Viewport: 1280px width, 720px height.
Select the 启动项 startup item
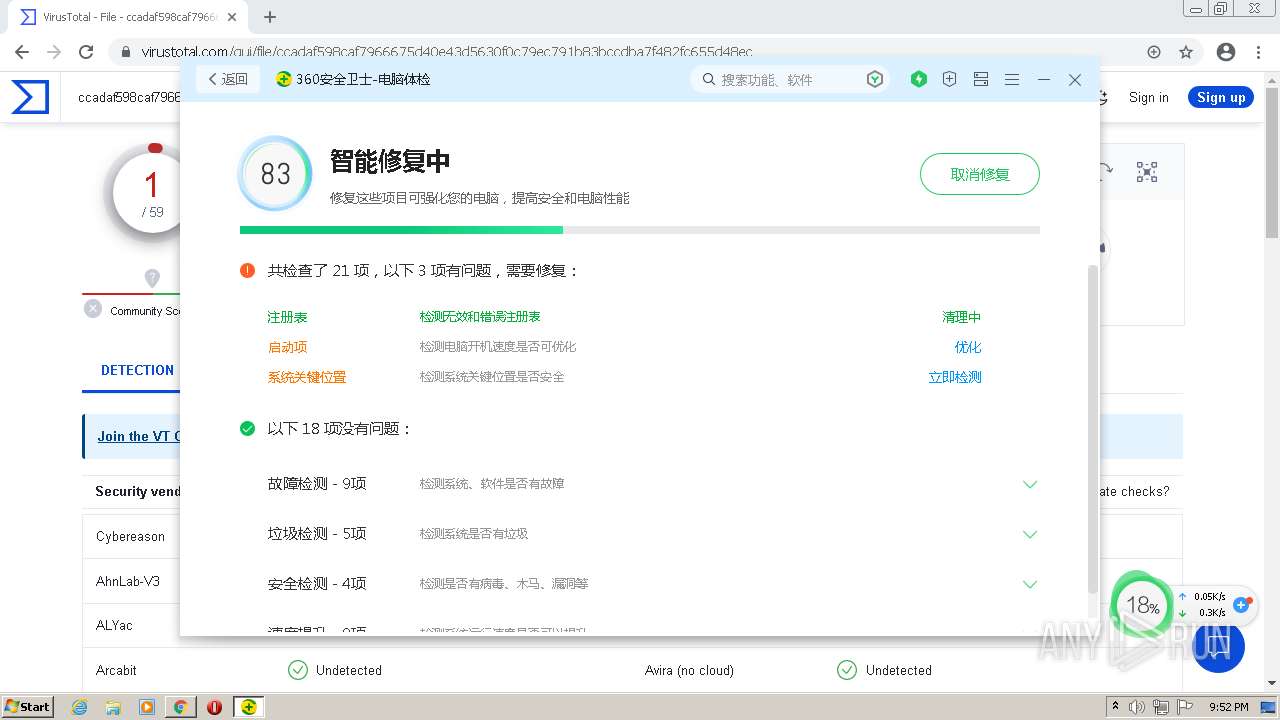tap(287, 347)
